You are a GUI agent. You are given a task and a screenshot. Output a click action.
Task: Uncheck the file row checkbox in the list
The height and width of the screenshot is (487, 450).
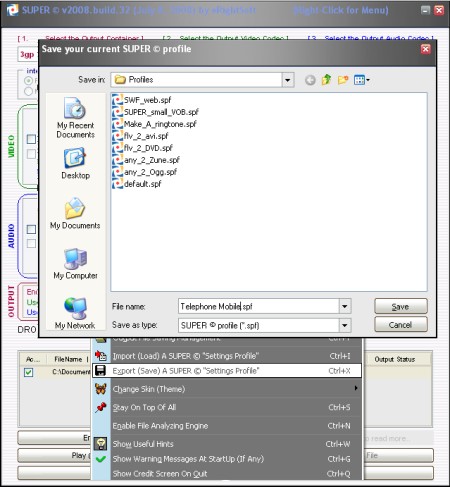click(x=29, y=372)
